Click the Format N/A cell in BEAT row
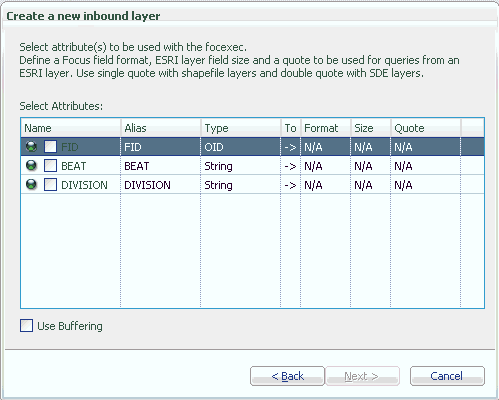Screen dimensions: 499x400 point(326,166)
